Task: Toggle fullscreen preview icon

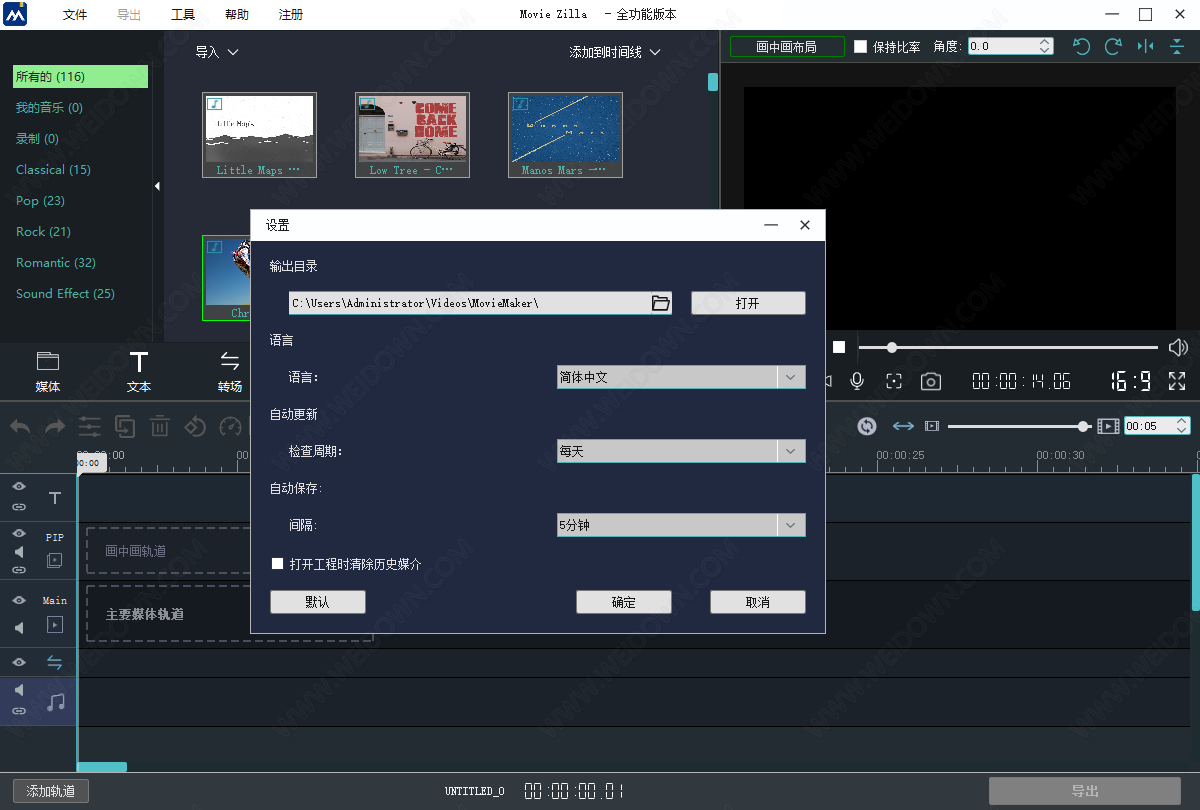Action: coord(1177,381)
